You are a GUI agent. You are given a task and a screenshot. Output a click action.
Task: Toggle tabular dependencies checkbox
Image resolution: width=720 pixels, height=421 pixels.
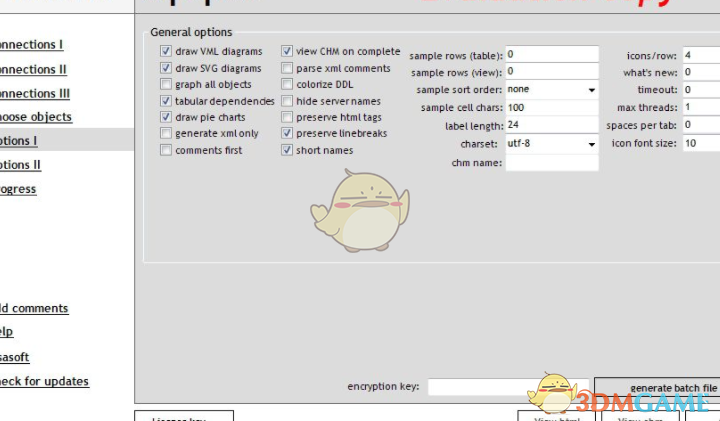click(x=166, y=101)
